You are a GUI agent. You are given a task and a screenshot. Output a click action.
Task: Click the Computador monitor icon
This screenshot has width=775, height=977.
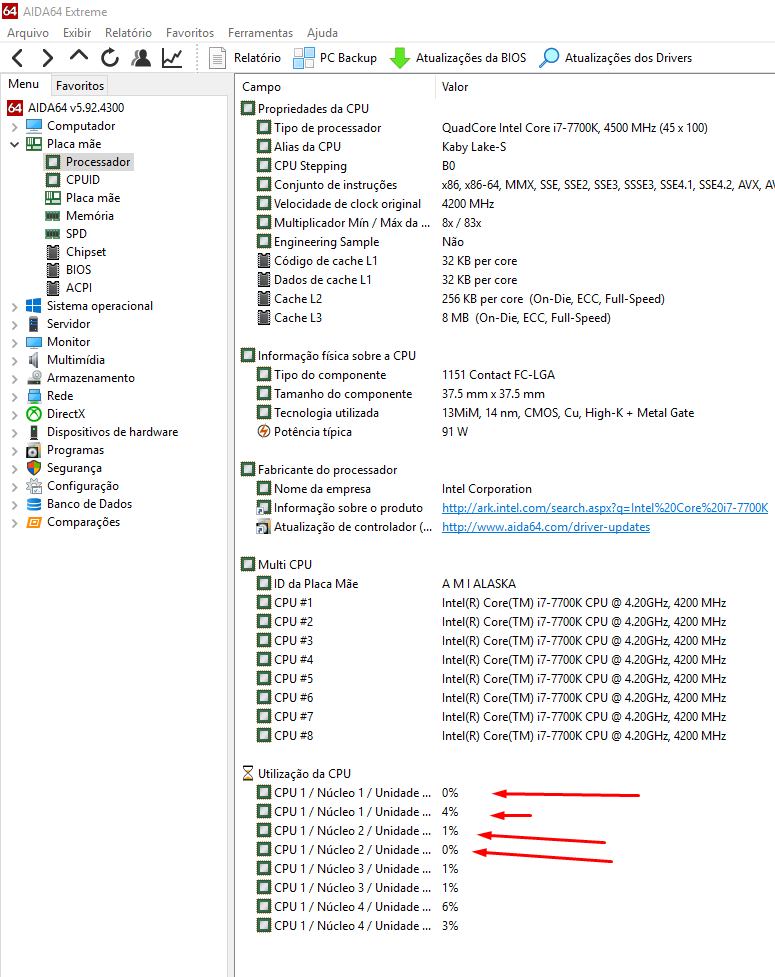coord(34,126)
